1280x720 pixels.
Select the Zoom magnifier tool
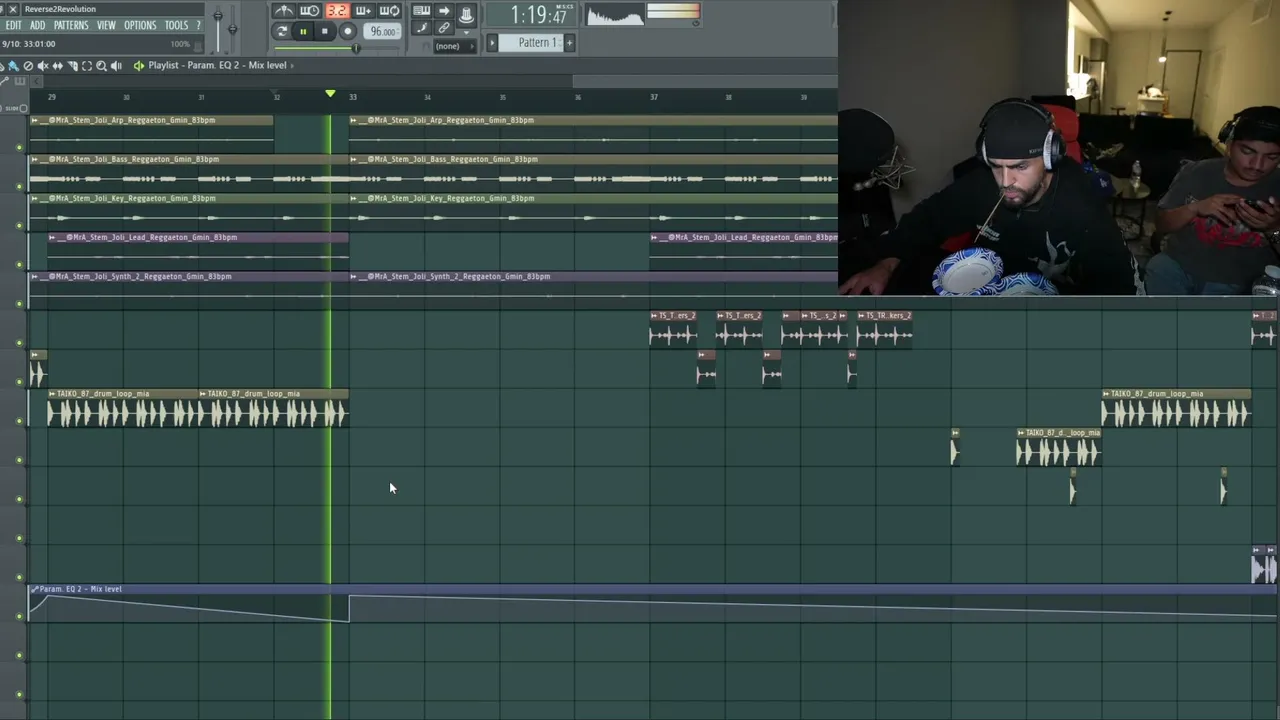pyautogui.click(x=101, y=66)
